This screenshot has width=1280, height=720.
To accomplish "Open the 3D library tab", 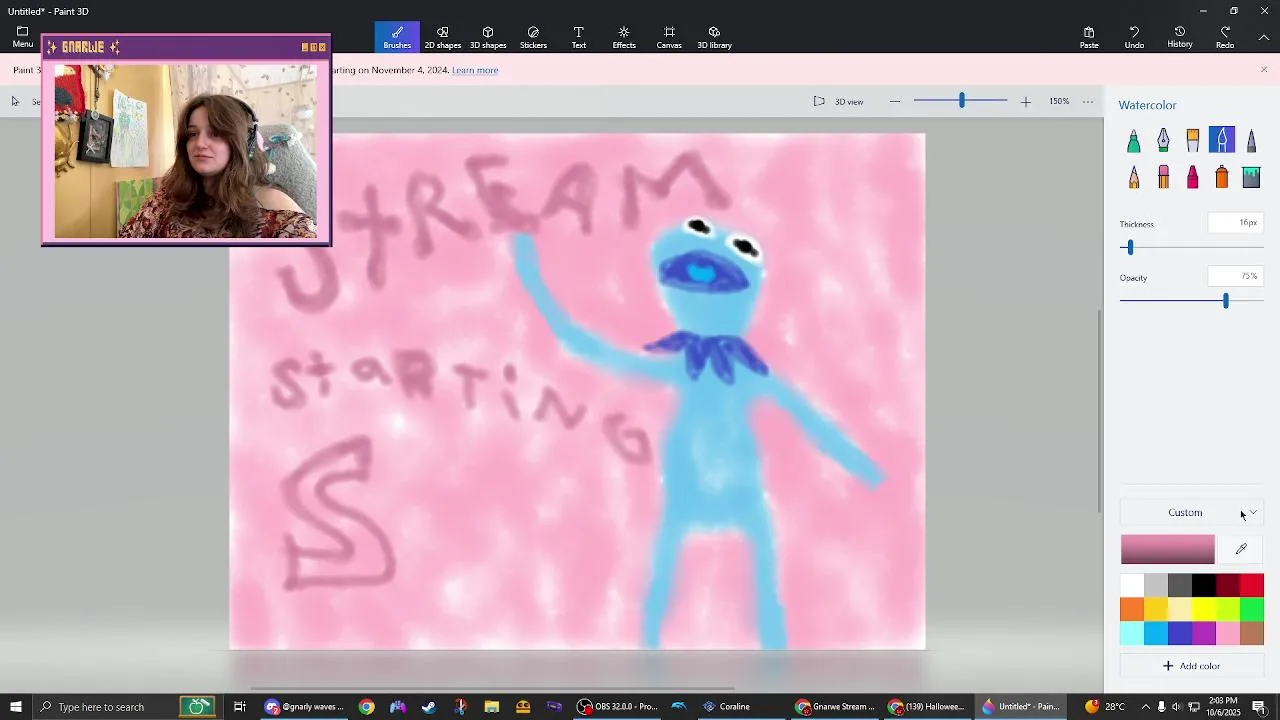I will coord(714,37).
